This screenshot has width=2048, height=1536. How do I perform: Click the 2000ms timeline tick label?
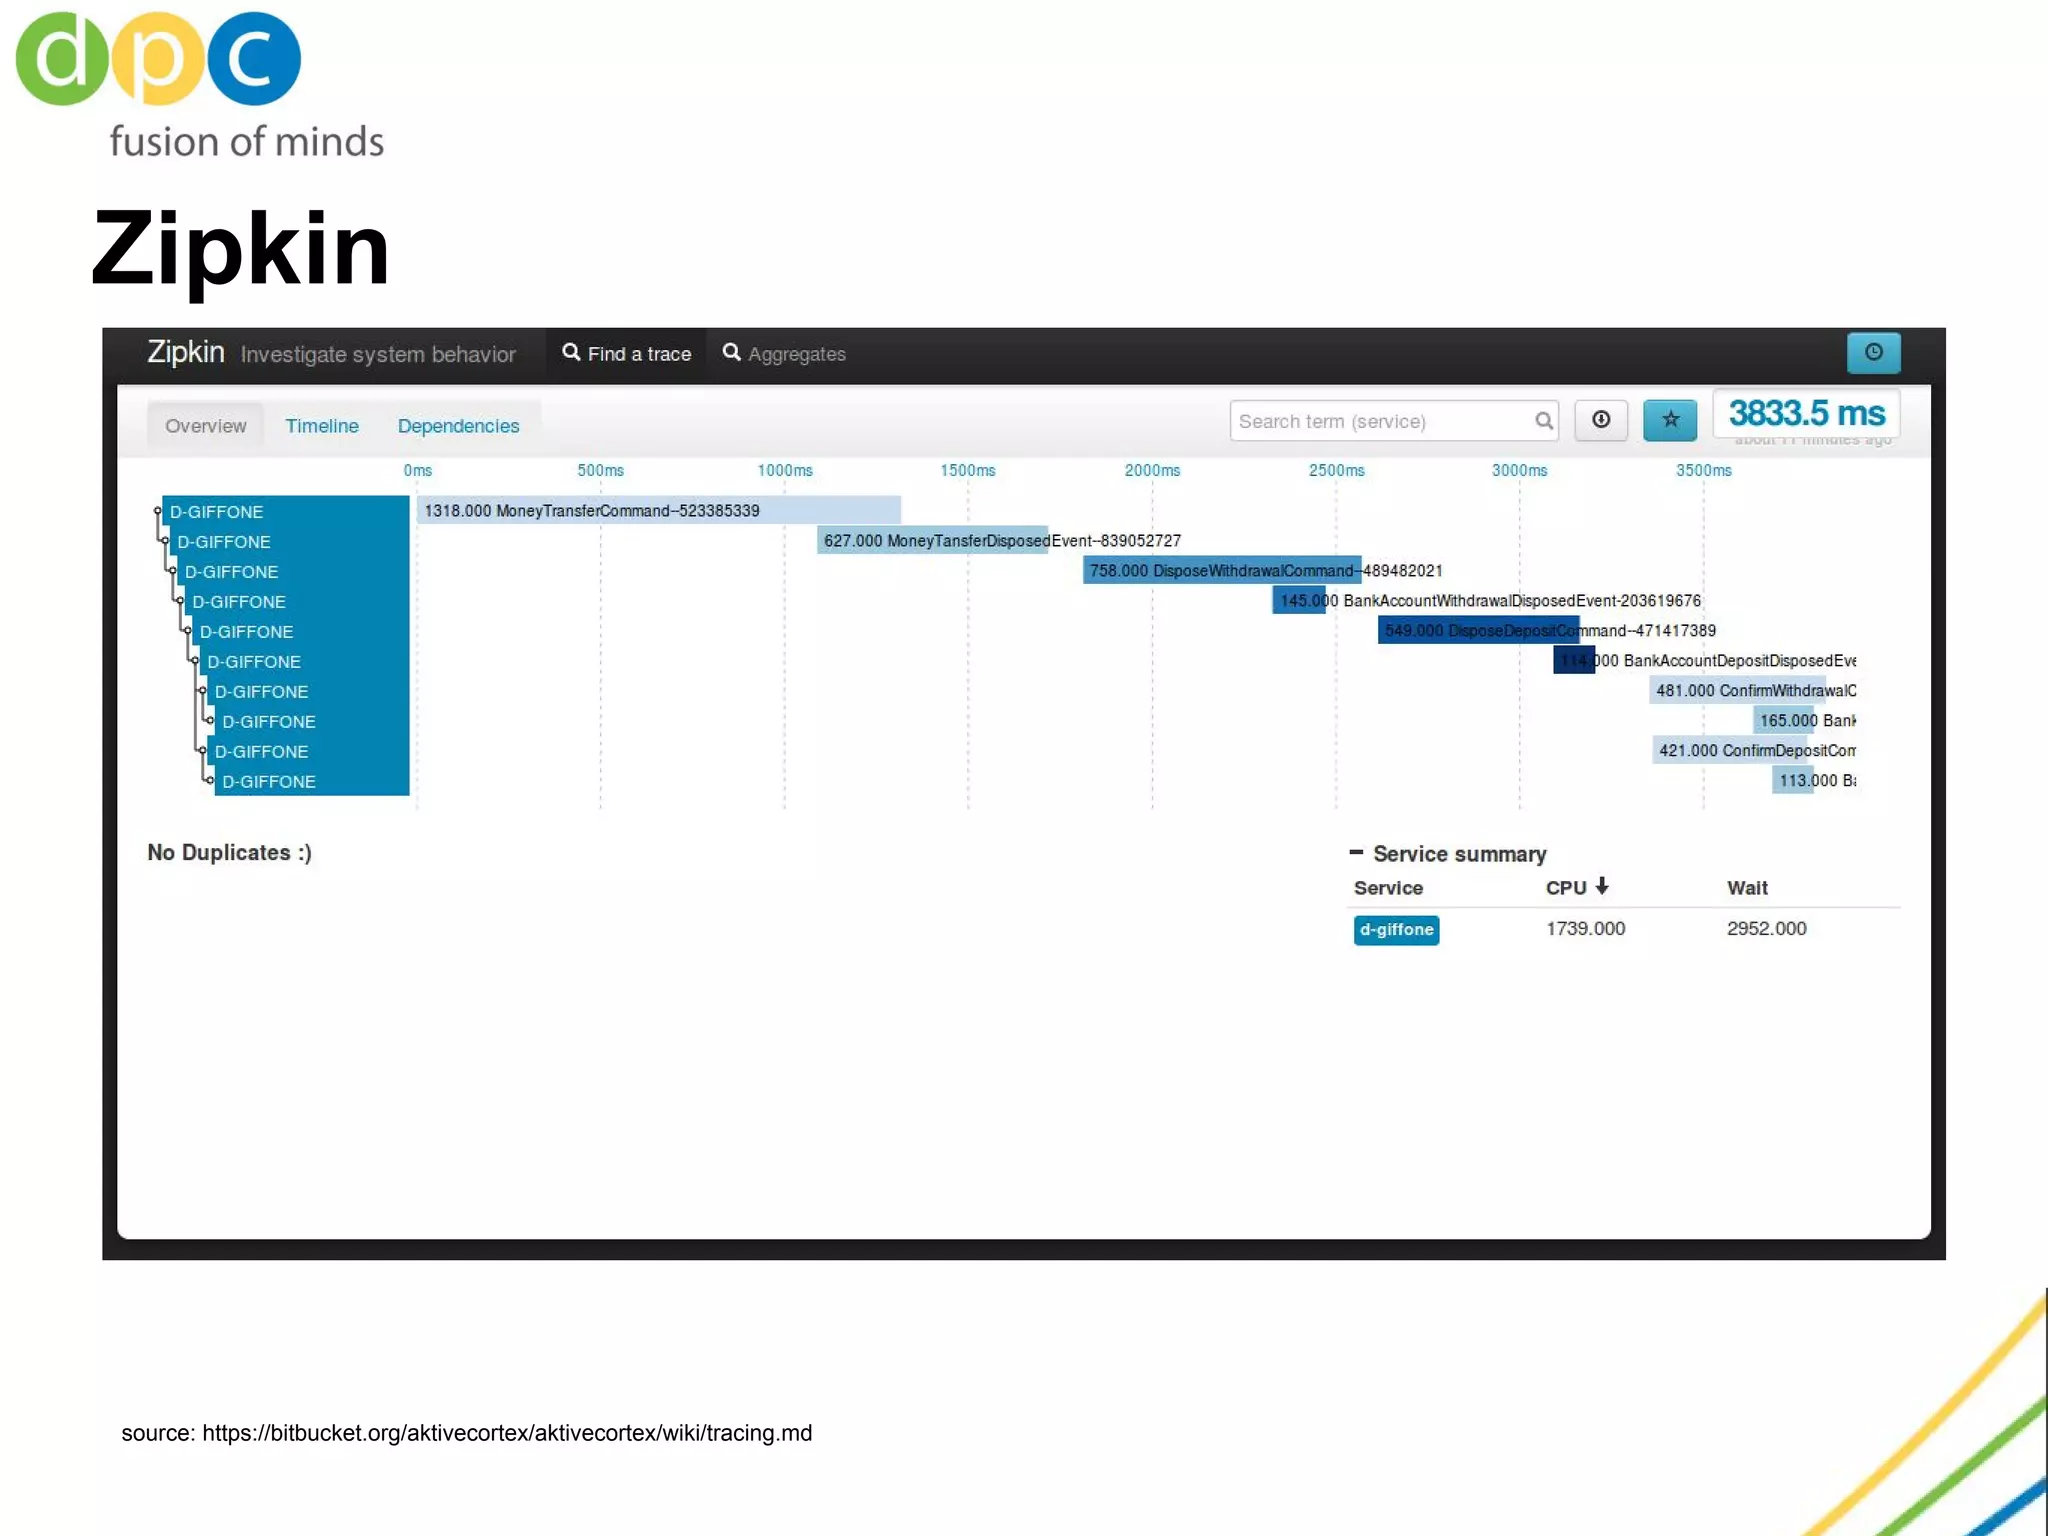tap(1152, 470)
